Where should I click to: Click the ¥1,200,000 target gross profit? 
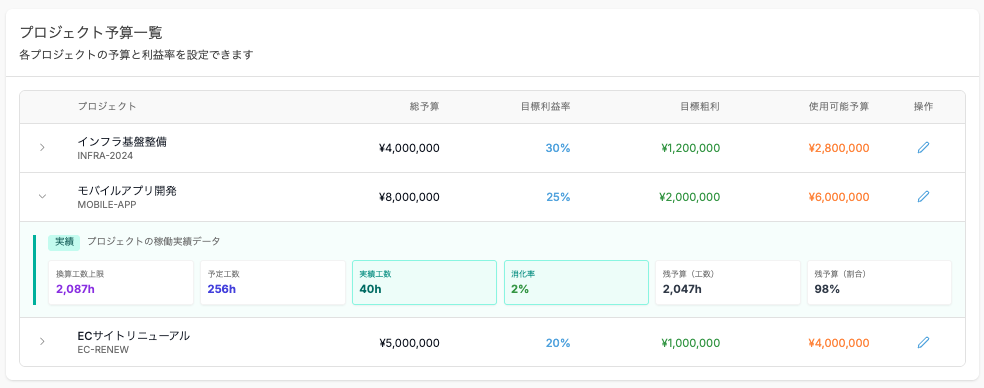(690, 148)
